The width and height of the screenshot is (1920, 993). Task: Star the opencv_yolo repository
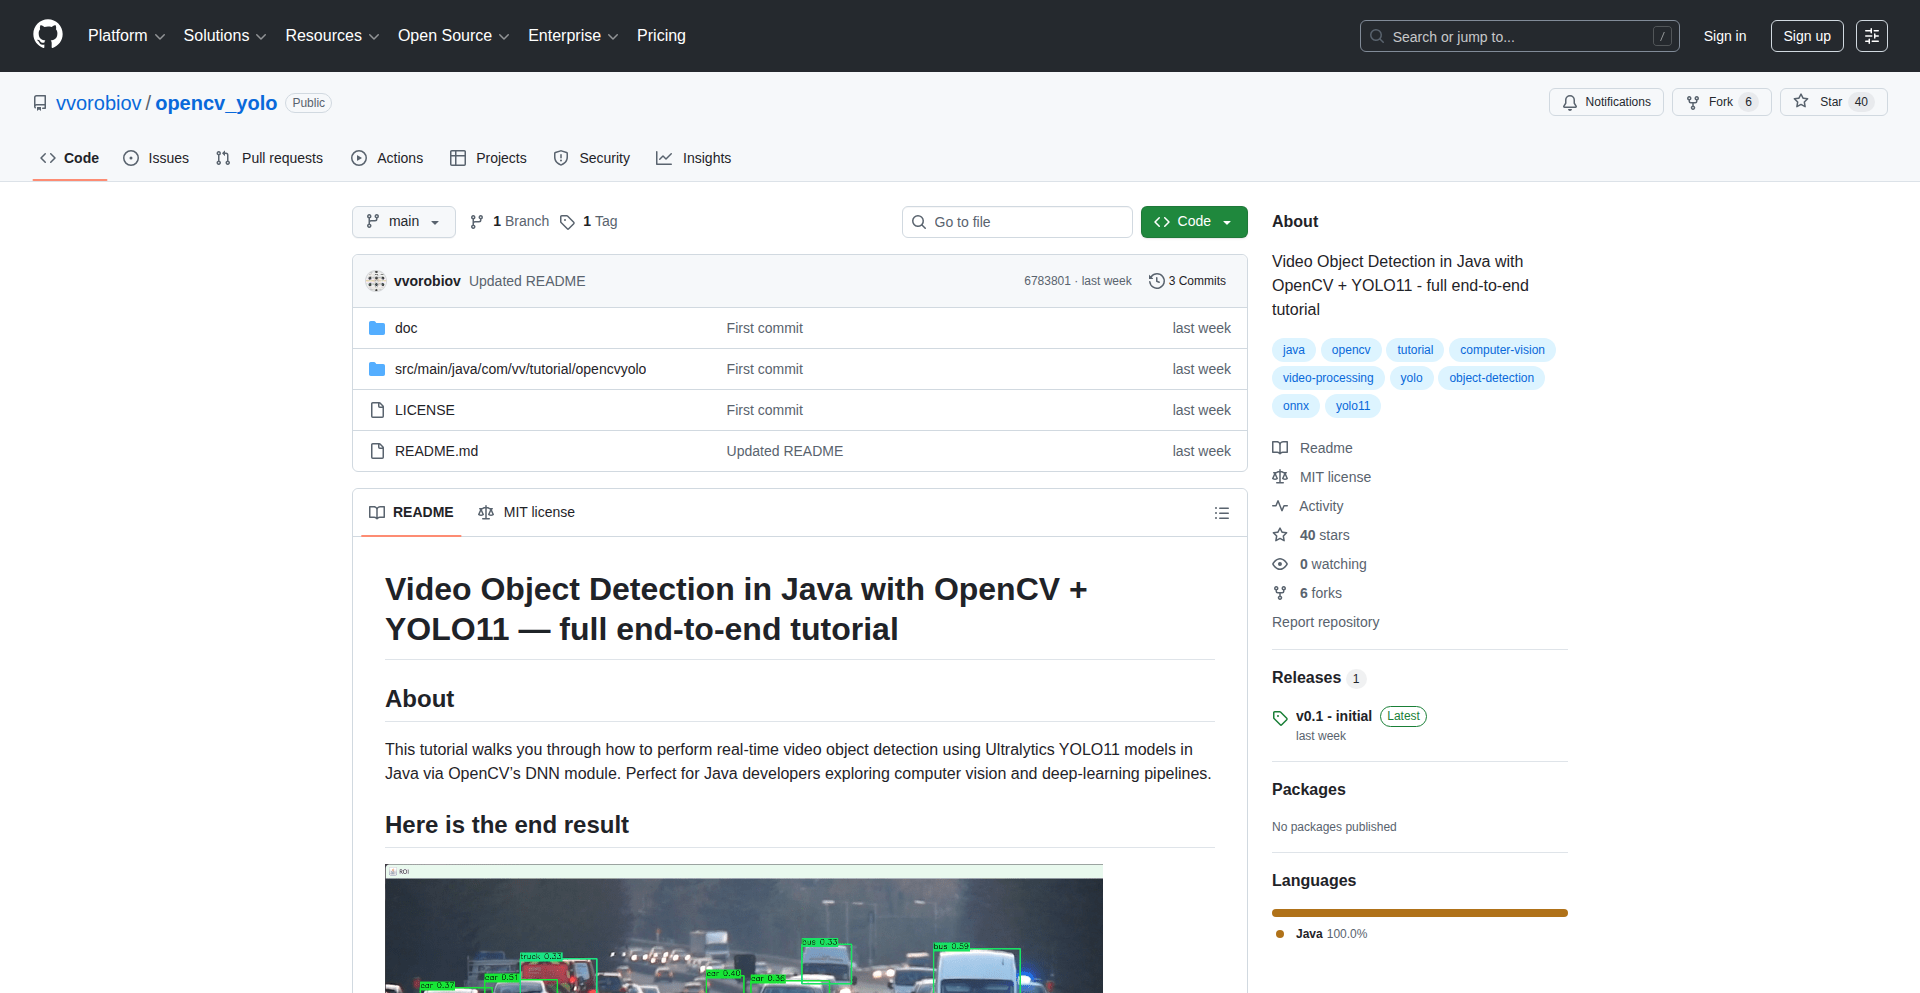(1833, 102)
